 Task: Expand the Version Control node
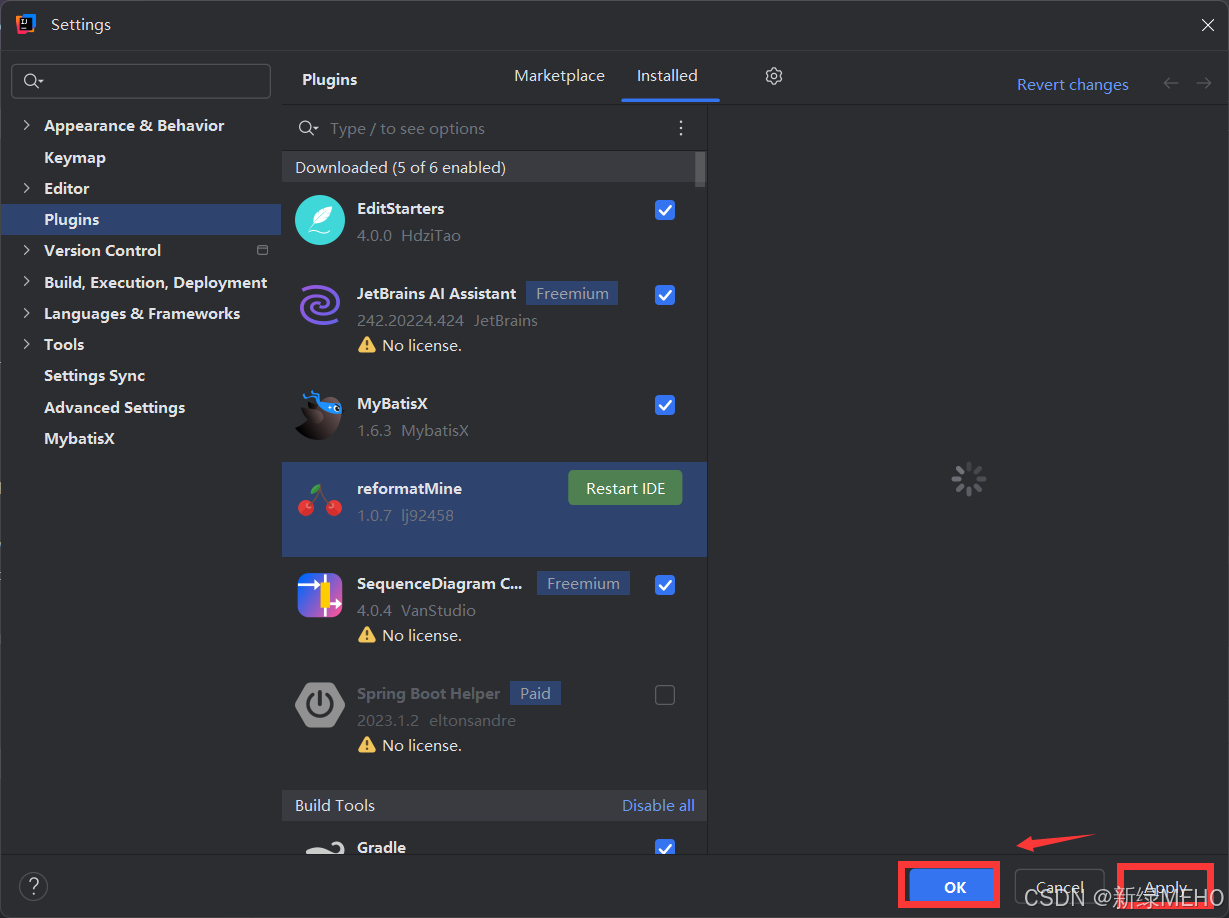point(26,250)
